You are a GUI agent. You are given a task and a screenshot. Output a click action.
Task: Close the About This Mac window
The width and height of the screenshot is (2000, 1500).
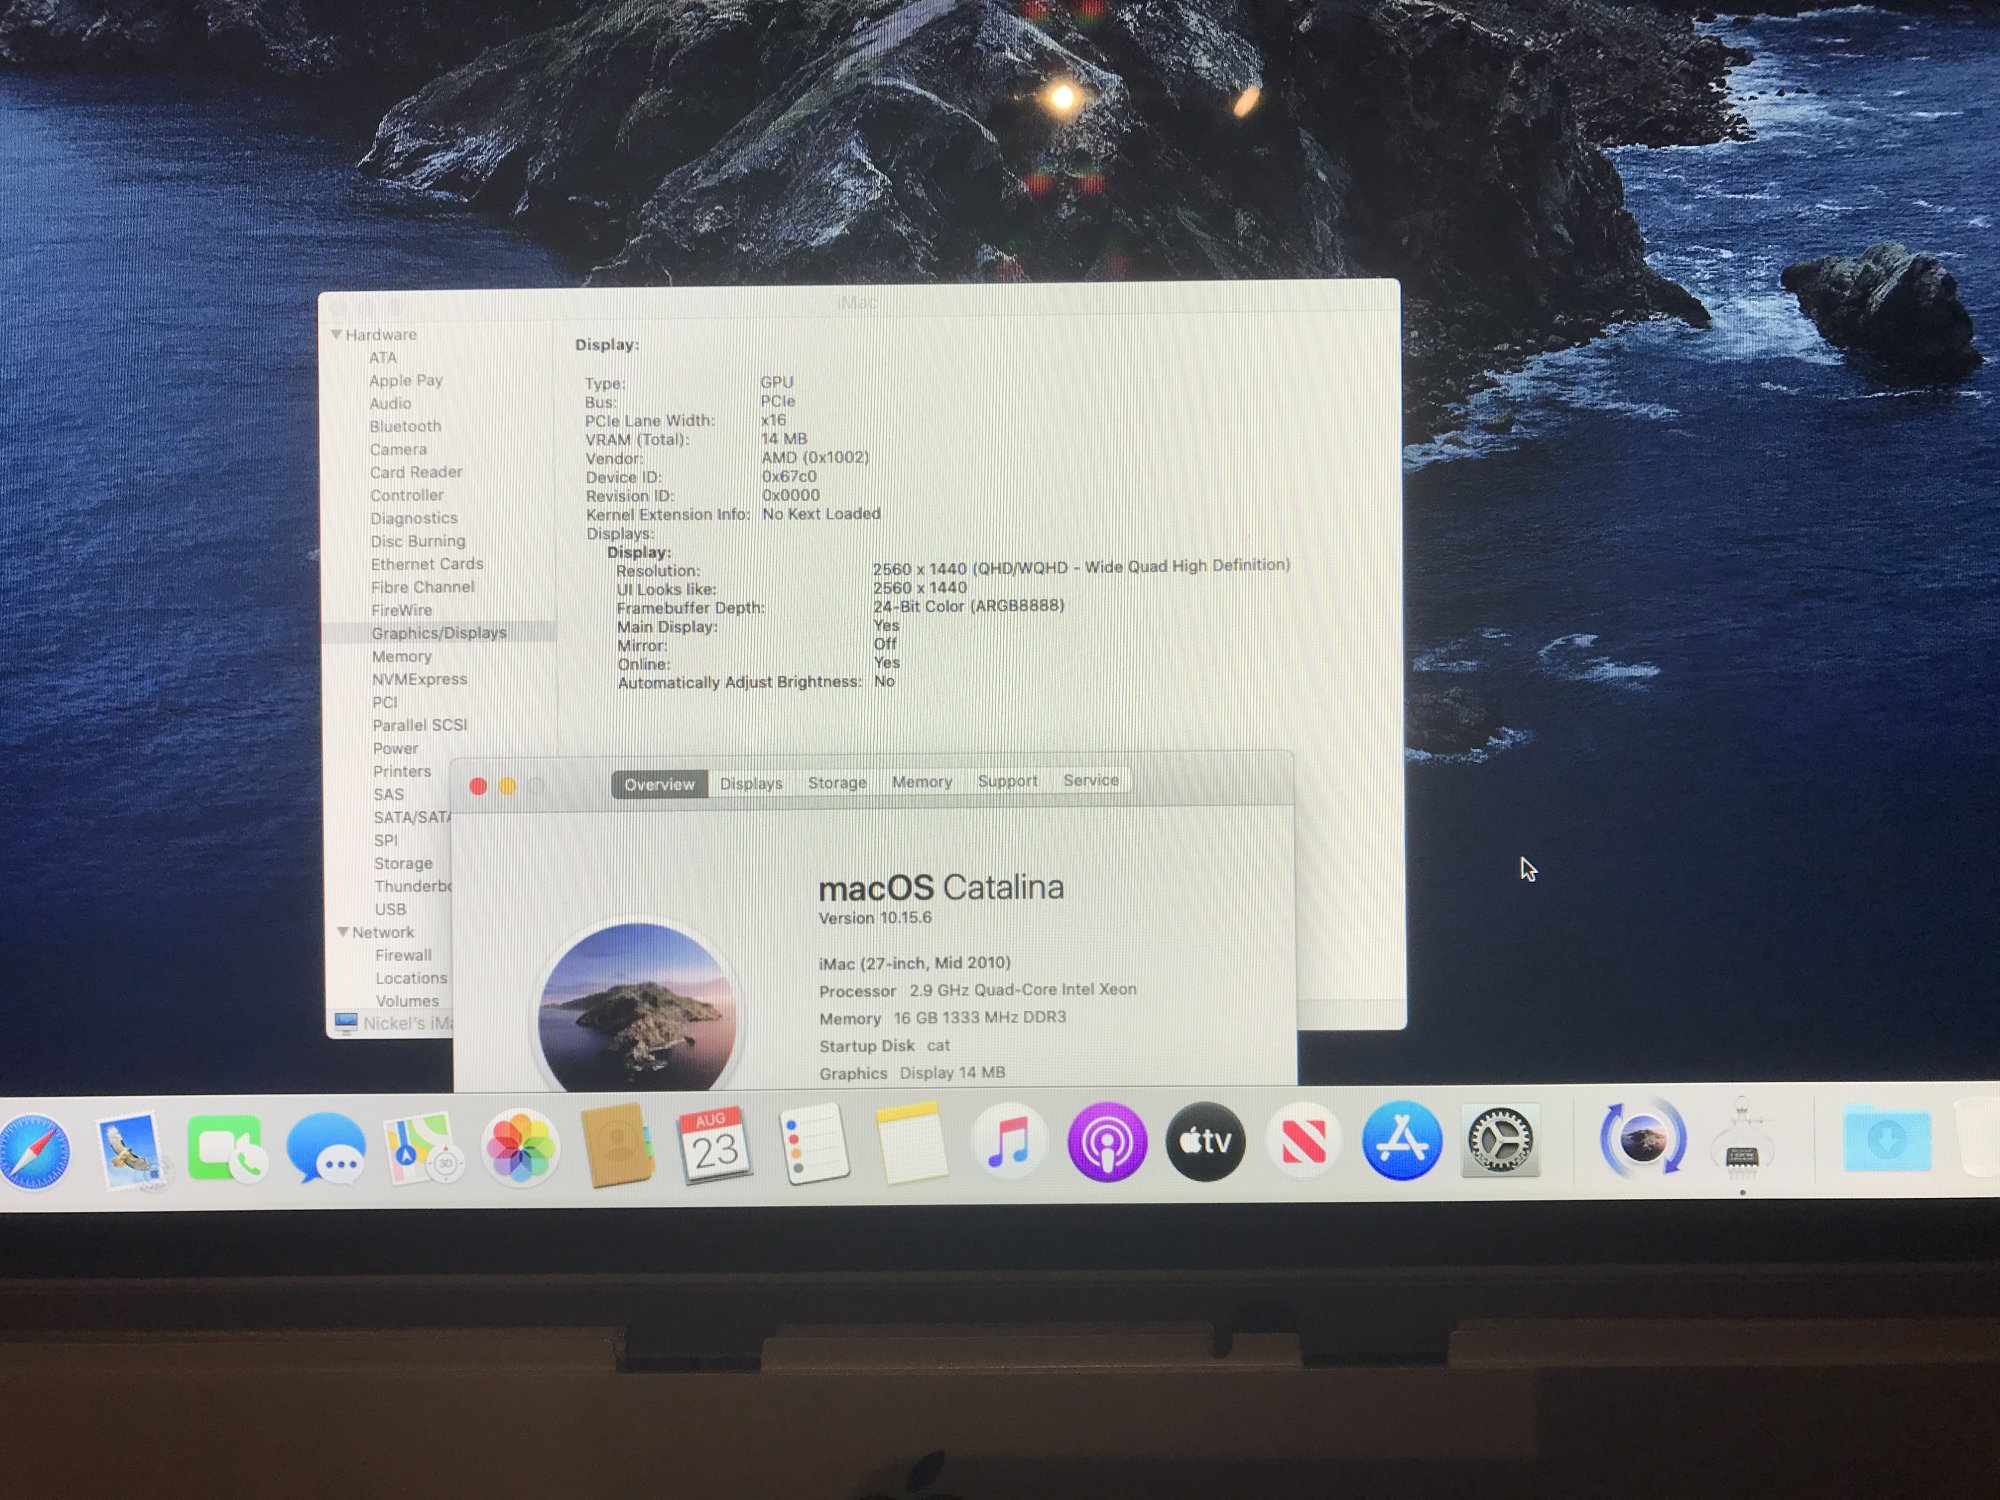(478, 787)
